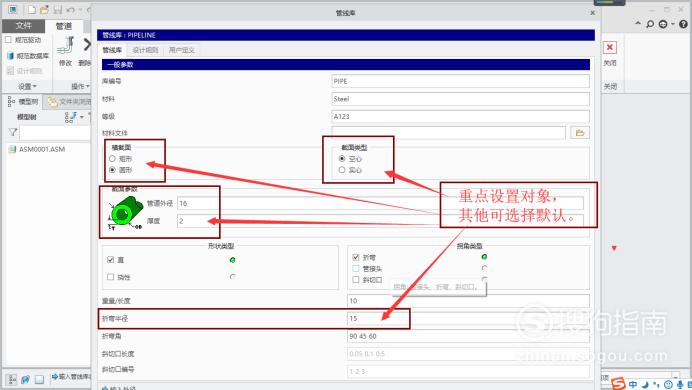The image size is (692, 390).
Task: Click the Undo arrow in quick access toolbar
Action: coord(71,9)
